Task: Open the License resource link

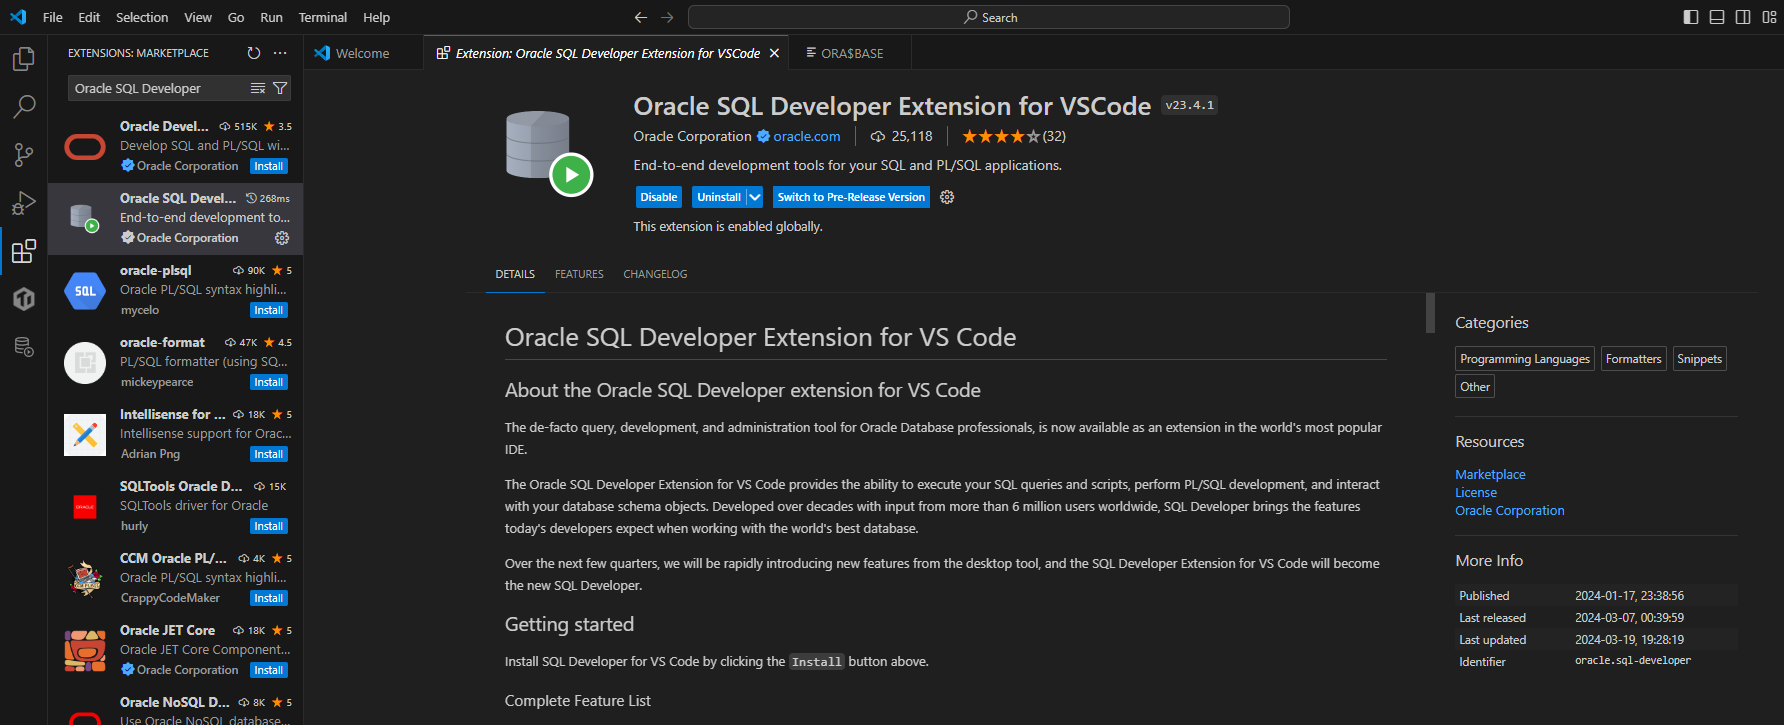Action: 1476,492
